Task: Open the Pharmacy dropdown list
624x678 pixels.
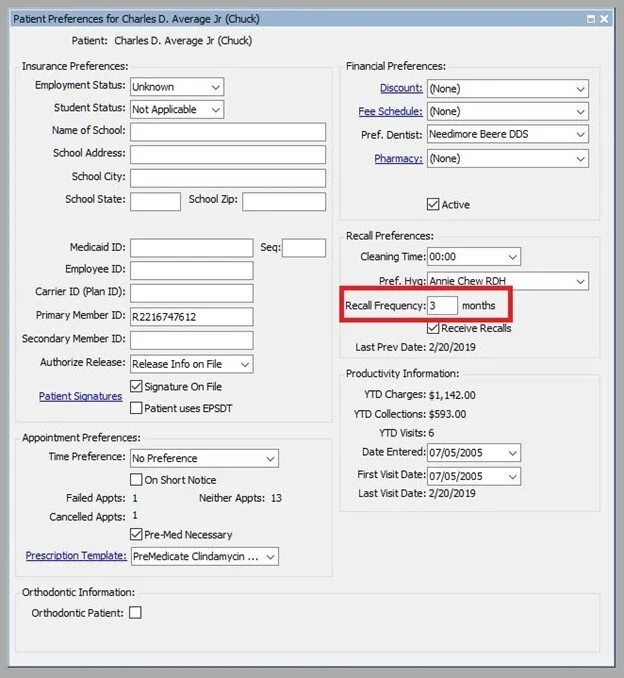Action: click(508, 159)
